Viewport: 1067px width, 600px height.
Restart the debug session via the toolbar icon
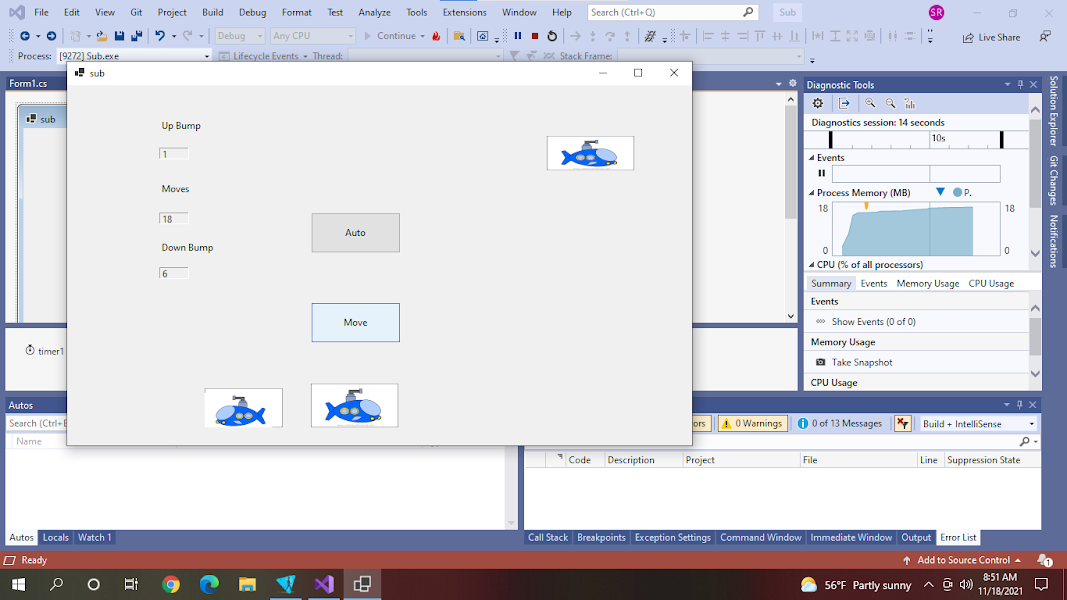[x=552, y=36]
